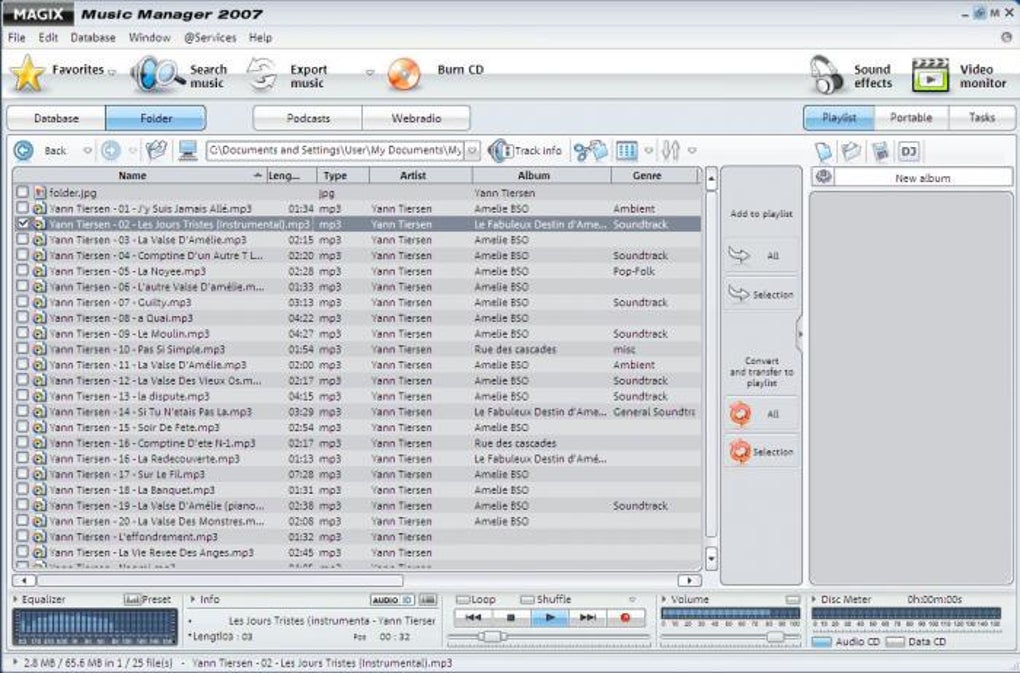Click the forward navigation arrow icon
Viewport: 1020px width, 673px height.
(111, 150)
